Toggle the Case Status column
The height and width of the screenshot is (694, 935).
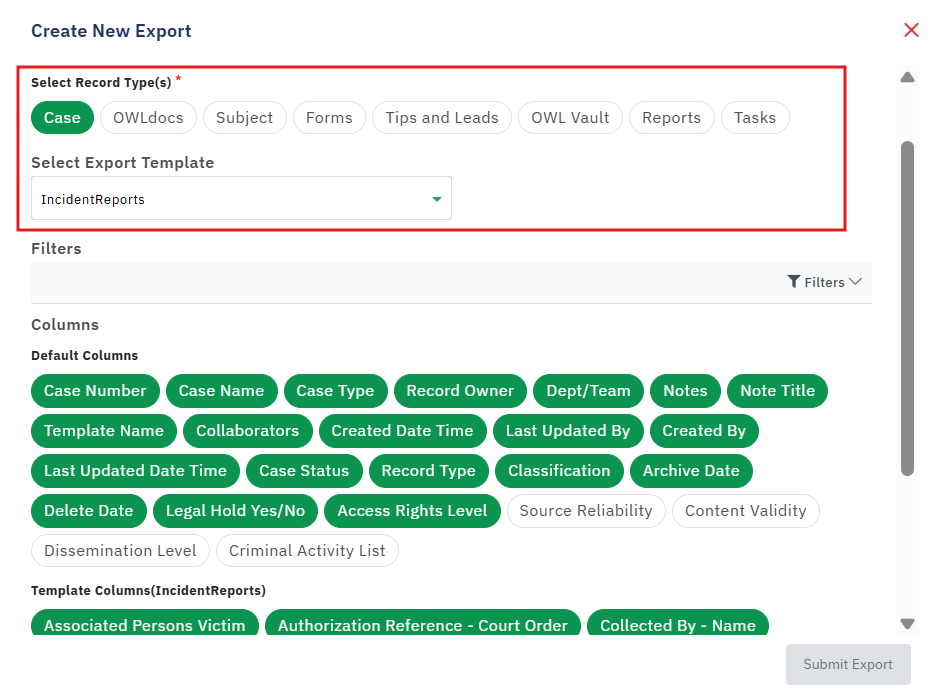point(304,470)
